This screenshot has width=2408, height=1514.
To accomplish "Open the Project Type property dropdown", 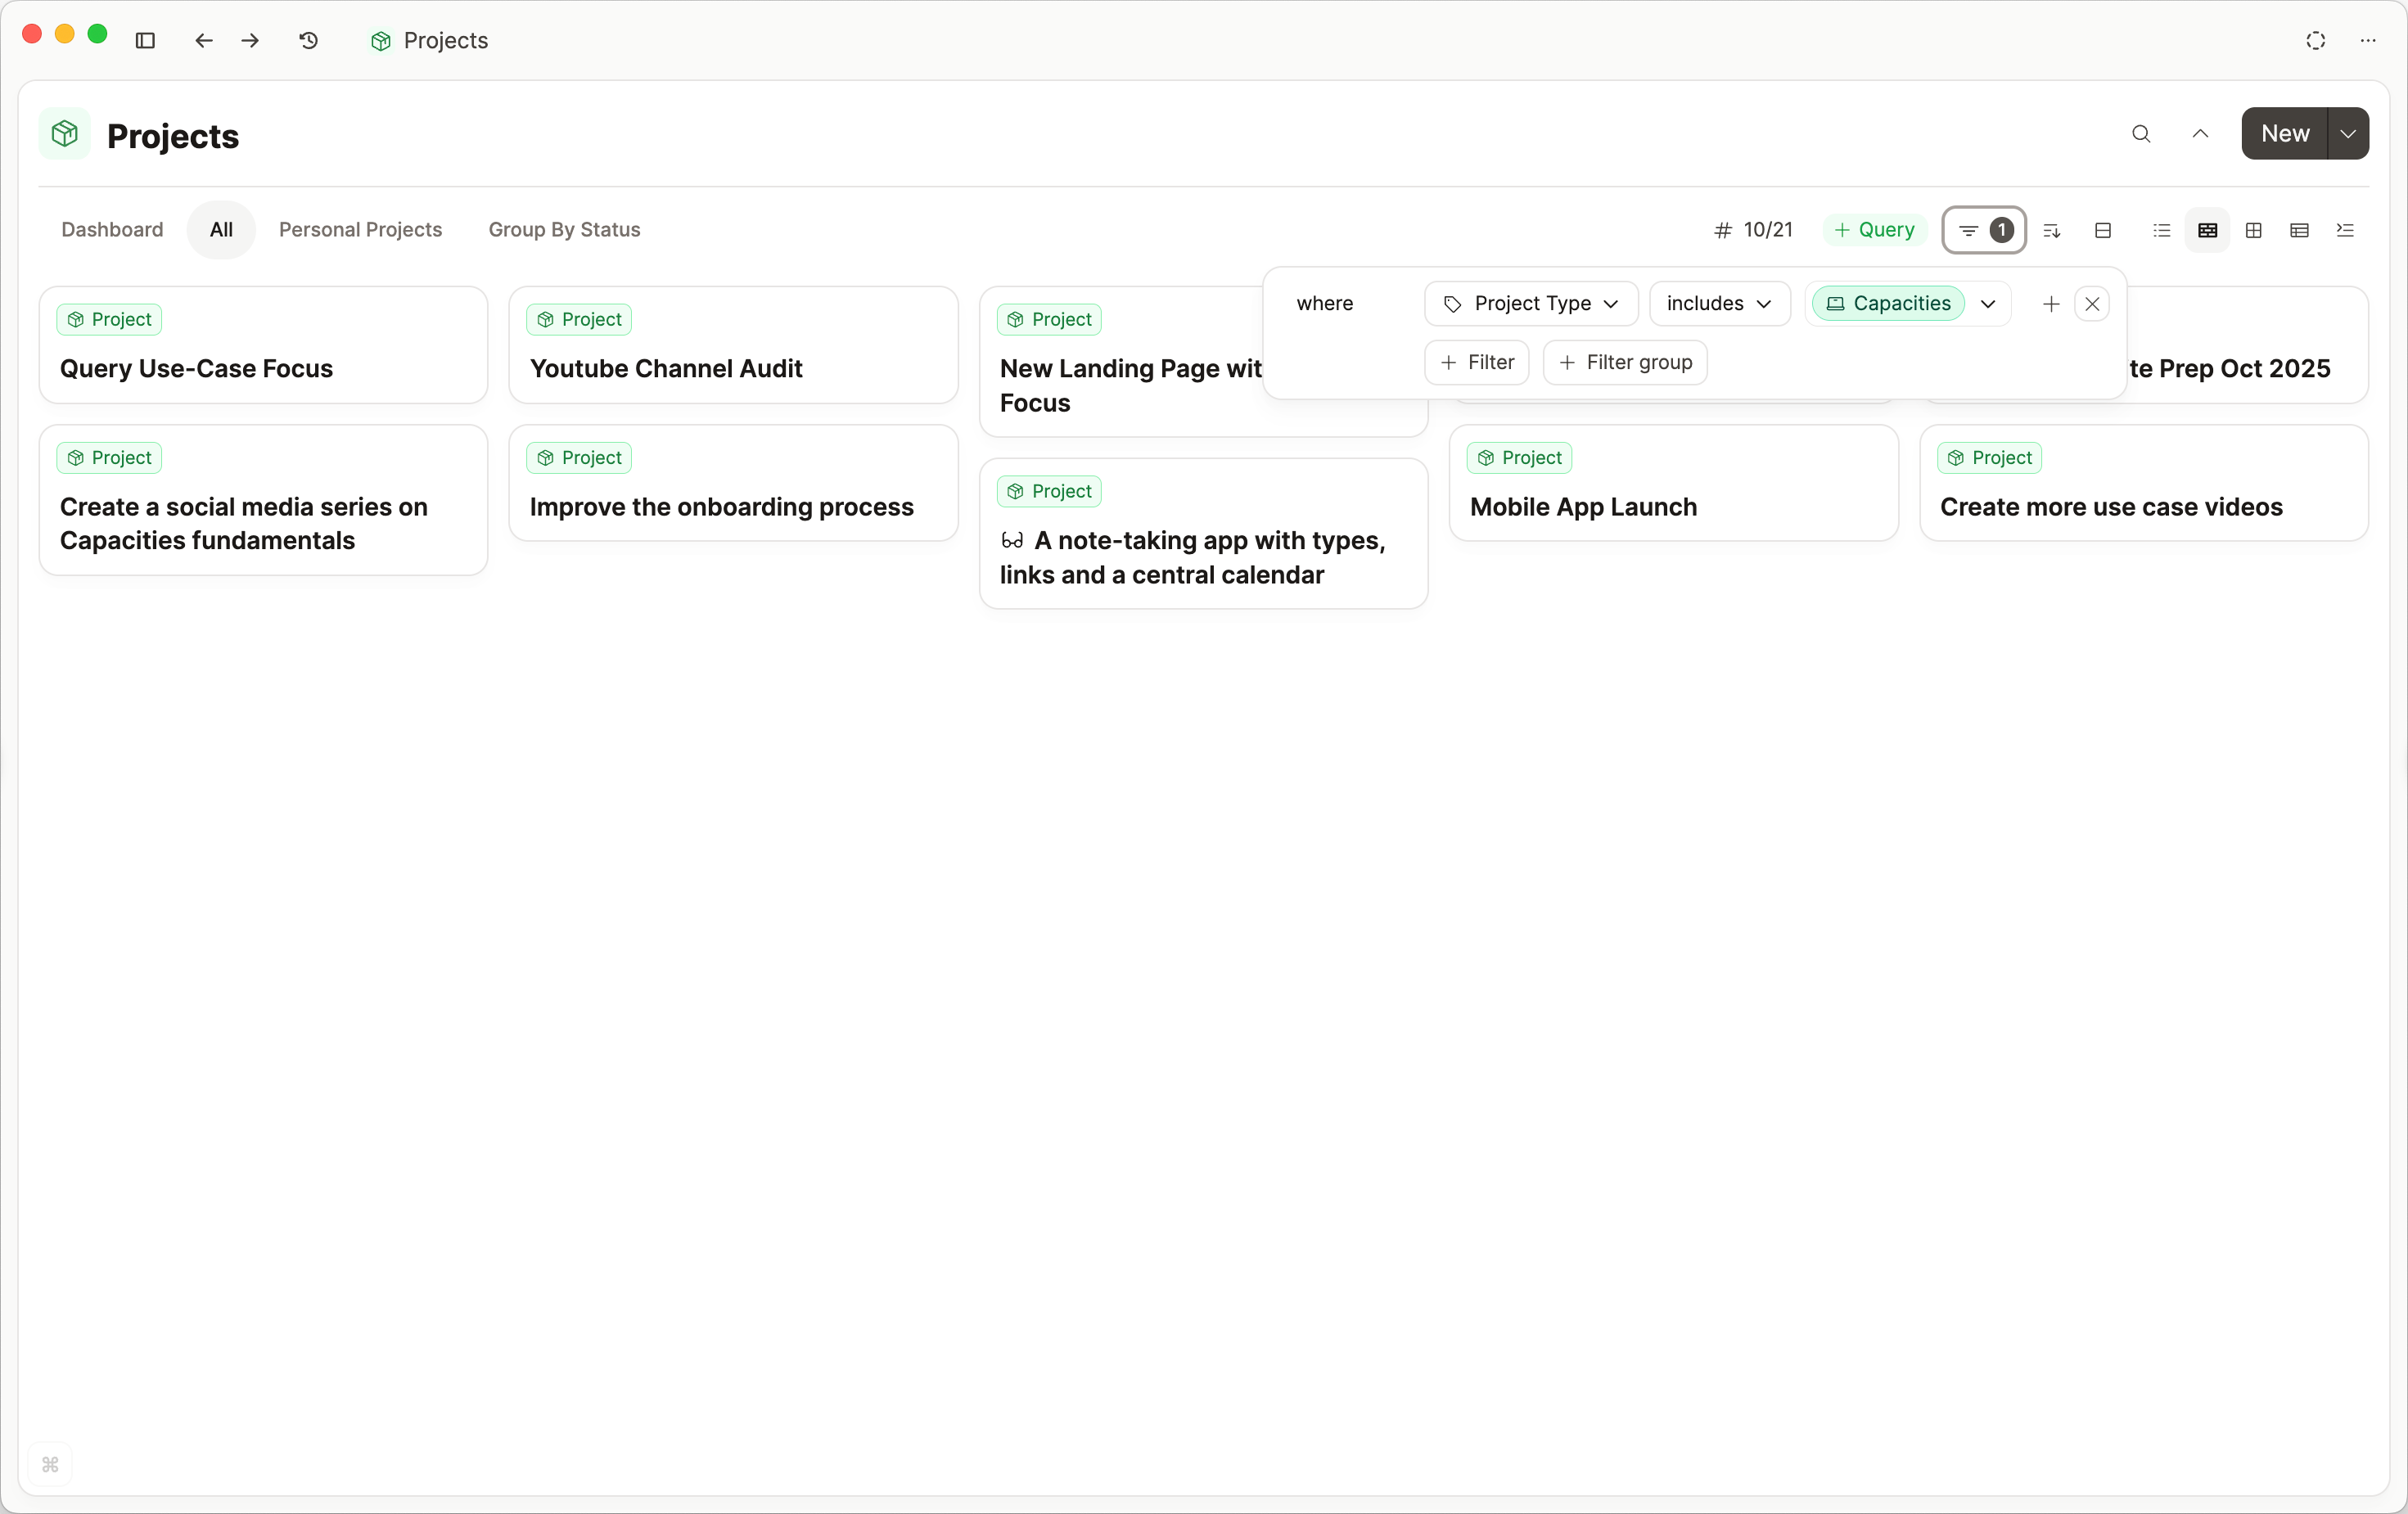I will (1531, 304).
